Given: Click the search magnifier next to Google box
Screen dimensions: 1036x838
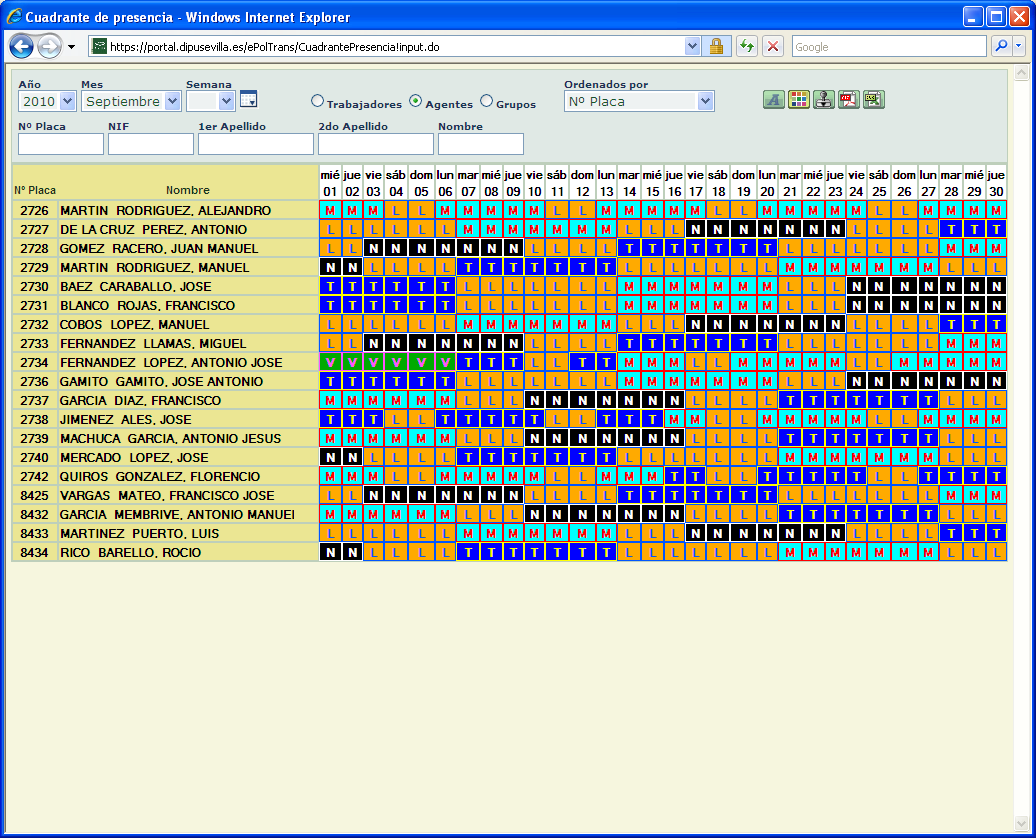Looking at the screenshot, I should 1002,46.
